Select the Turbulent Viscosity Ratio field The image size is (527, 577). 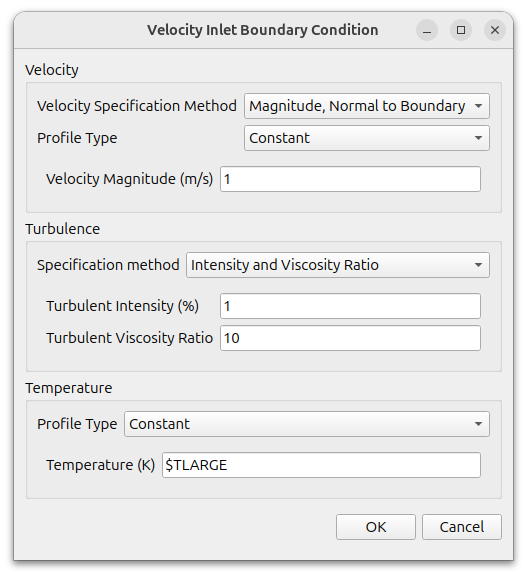[x=350, y=338]
